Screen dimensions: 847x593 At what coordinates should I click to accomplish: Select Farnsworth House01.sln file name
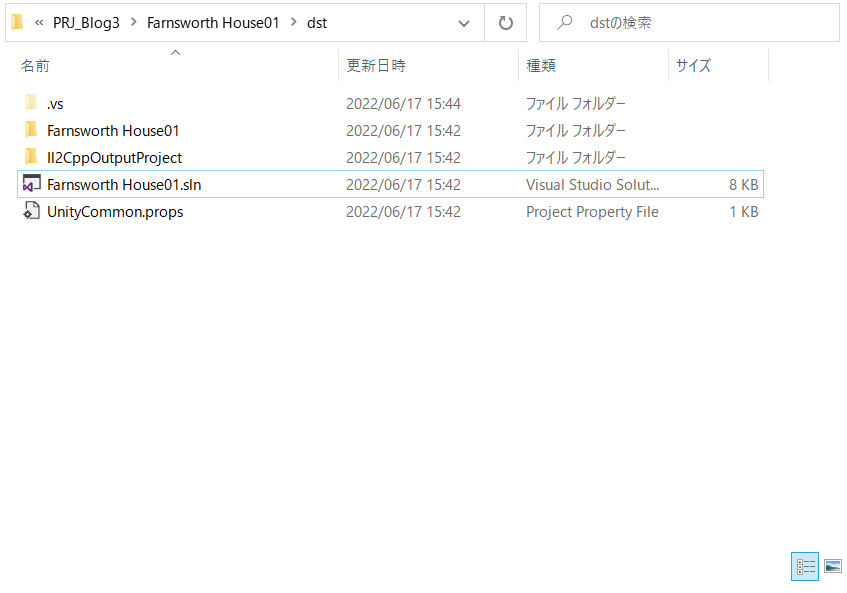(x=124, y=185)
